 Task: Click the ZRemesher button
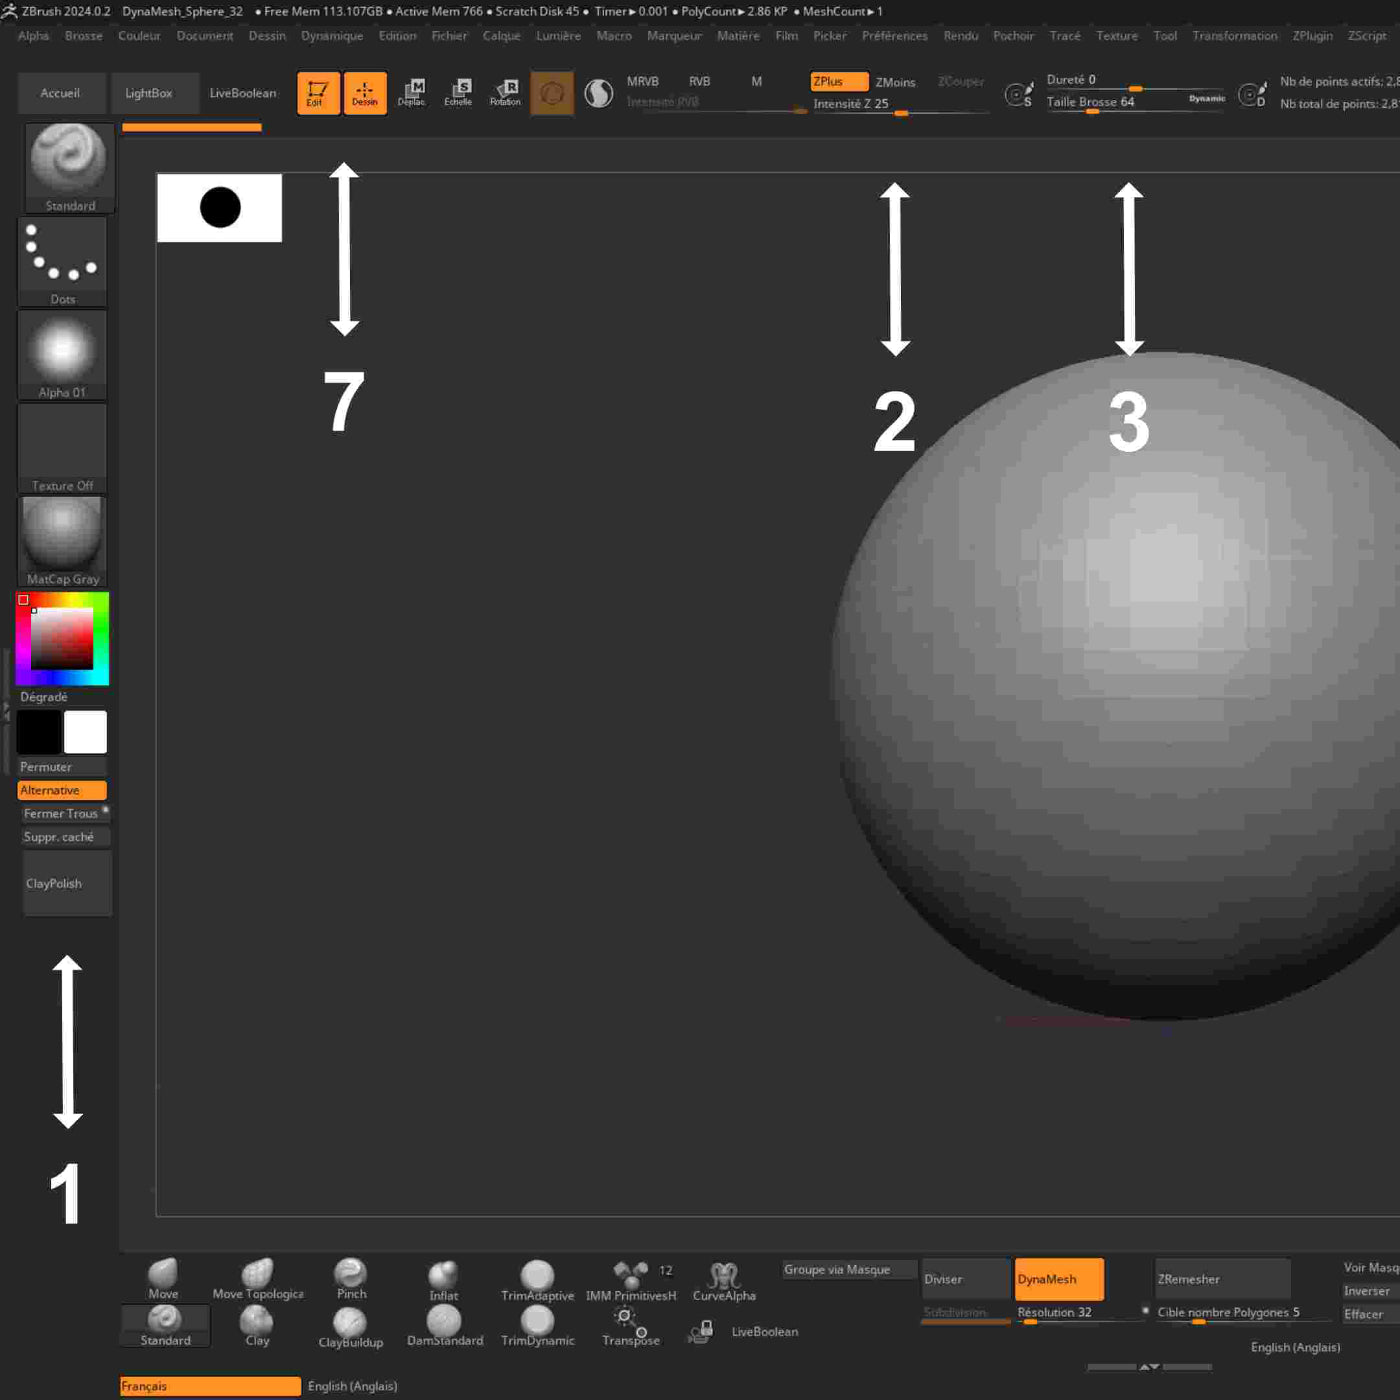(1221, 1279)
